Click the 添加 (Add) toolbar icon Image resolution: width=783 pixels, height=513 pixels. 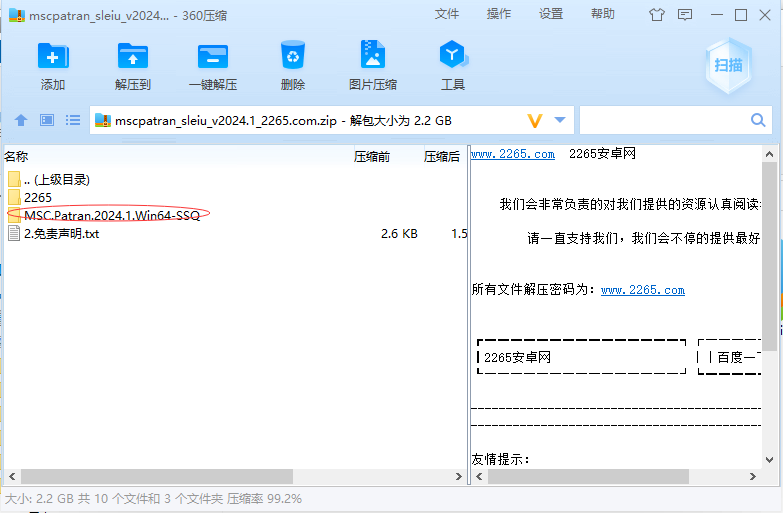53,55
